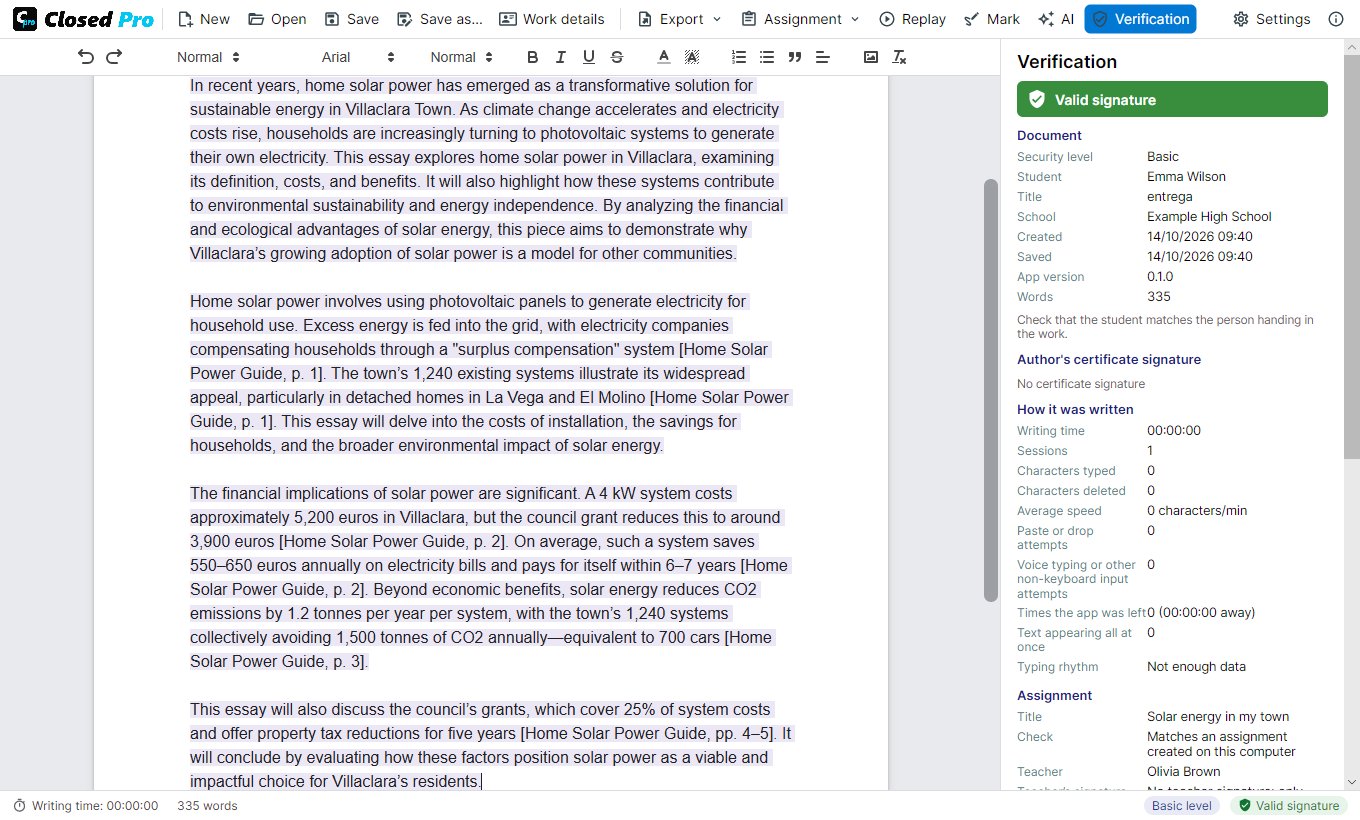Toggle strikethrough formatting
Viewport: 1360px width, 820px height.
[616, 57]
